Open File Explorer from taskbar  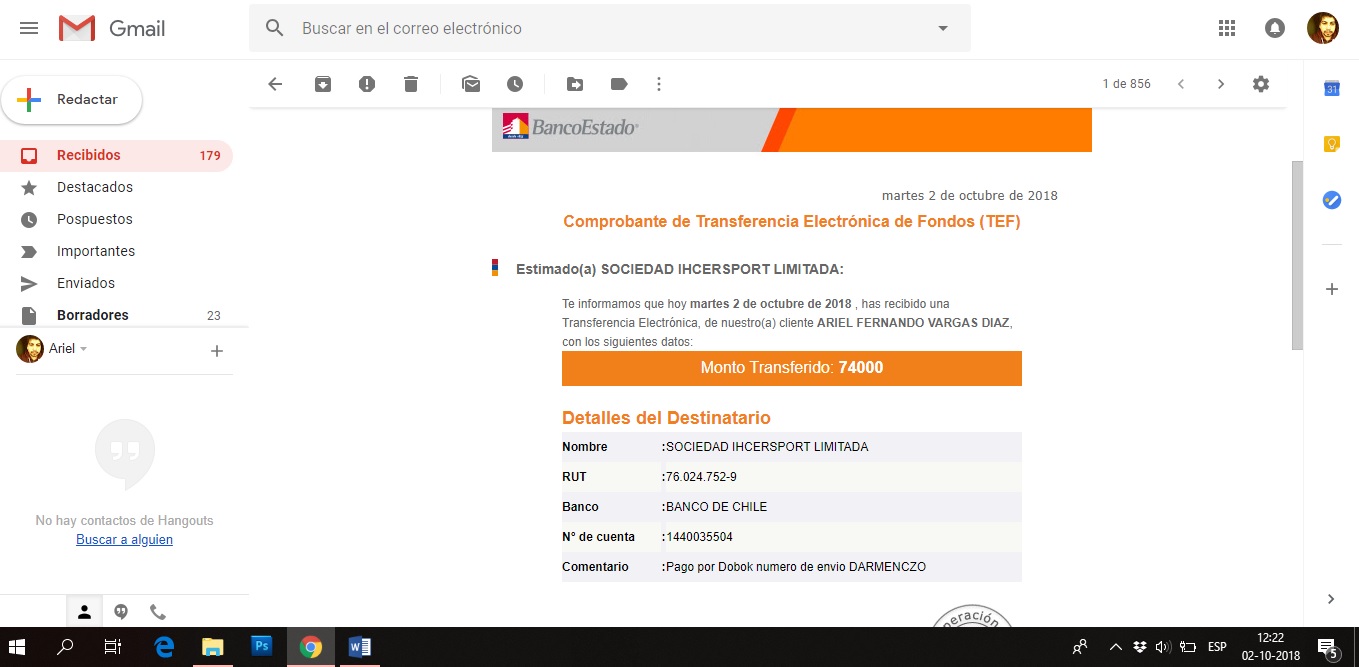212,647
